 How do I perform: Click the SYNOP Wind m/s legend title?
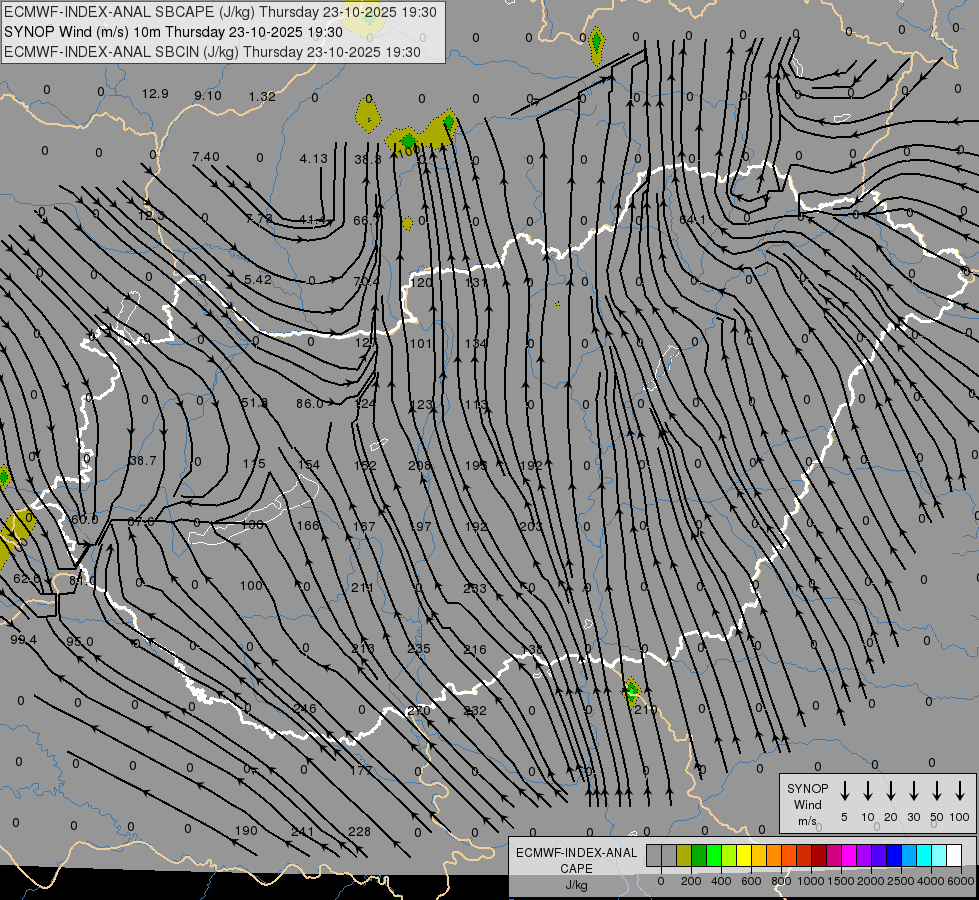pos(807,804)
